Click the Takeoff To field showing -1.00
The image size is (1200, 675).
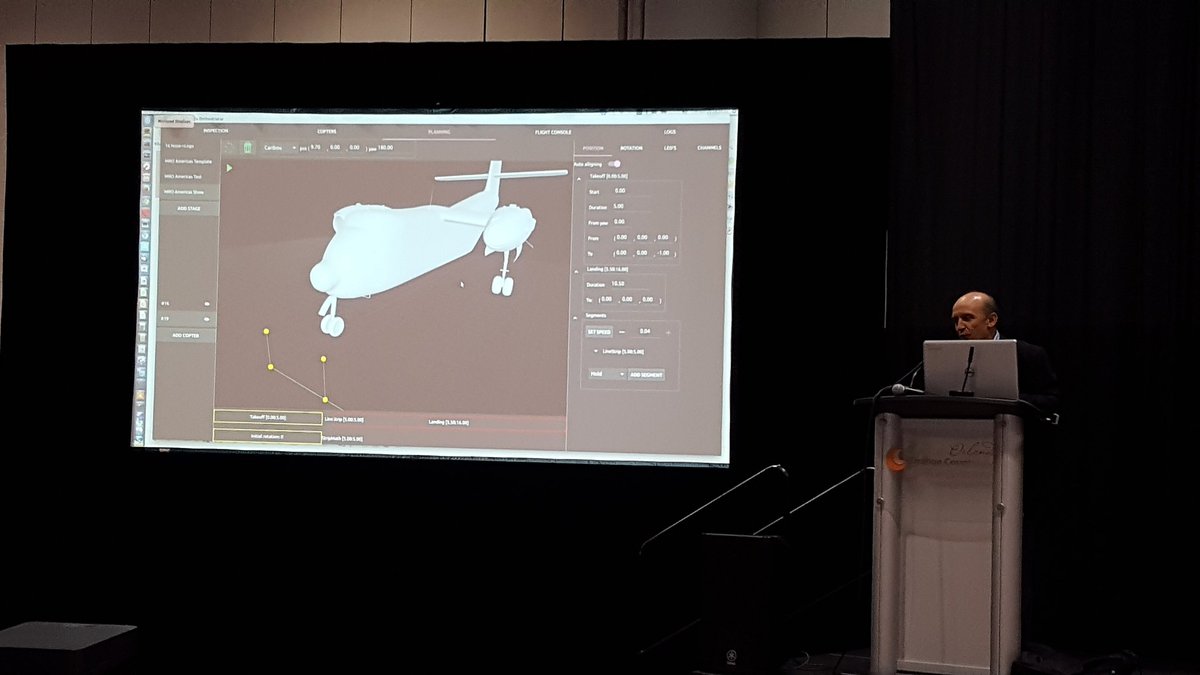pos(663,253)
